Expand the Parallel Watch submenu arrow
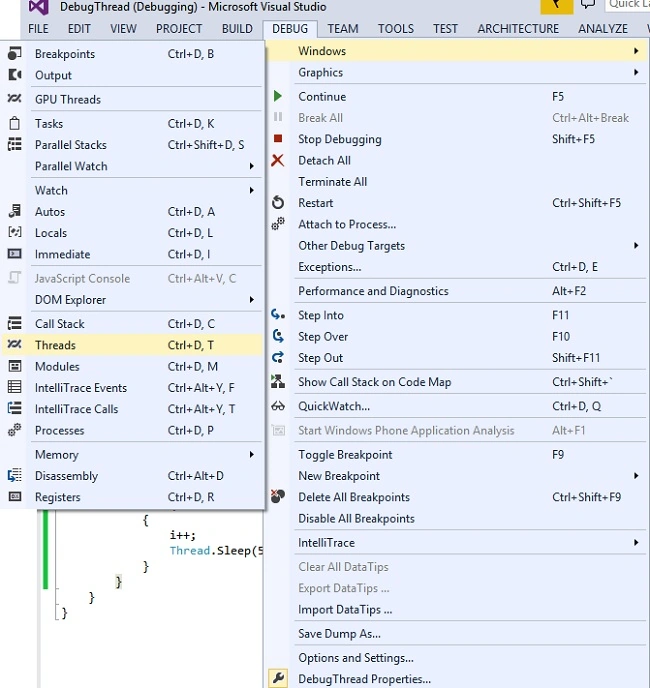 tap(251, 166)
